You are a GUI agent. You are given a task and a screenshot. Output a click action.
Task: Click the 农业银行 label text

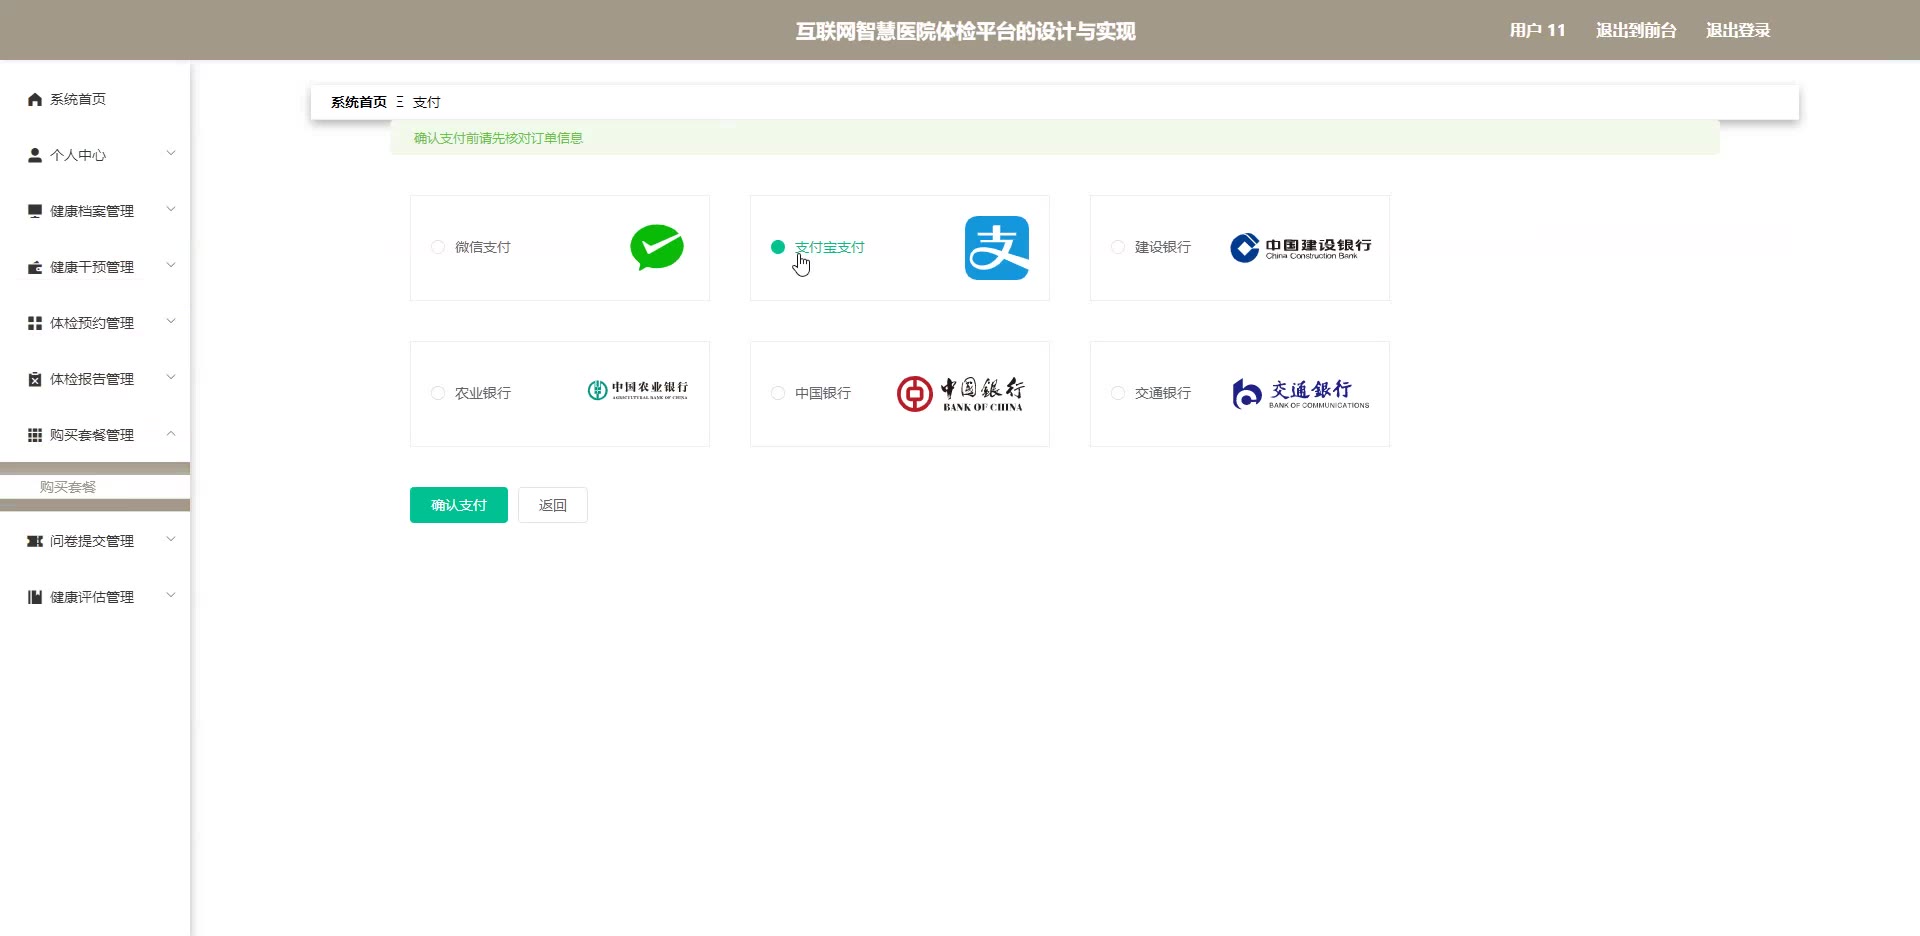(x=483, y=393)
